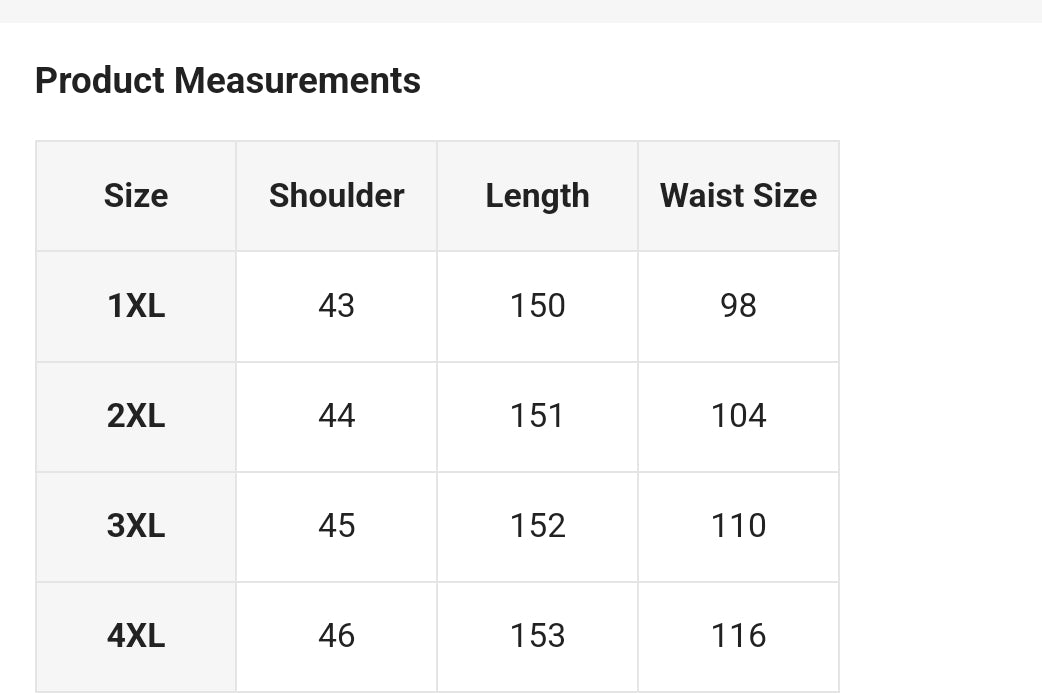Viewport: 1042px width, 695px height.
Task: Click the Waist Size column header
Action: tap(738, 196)
